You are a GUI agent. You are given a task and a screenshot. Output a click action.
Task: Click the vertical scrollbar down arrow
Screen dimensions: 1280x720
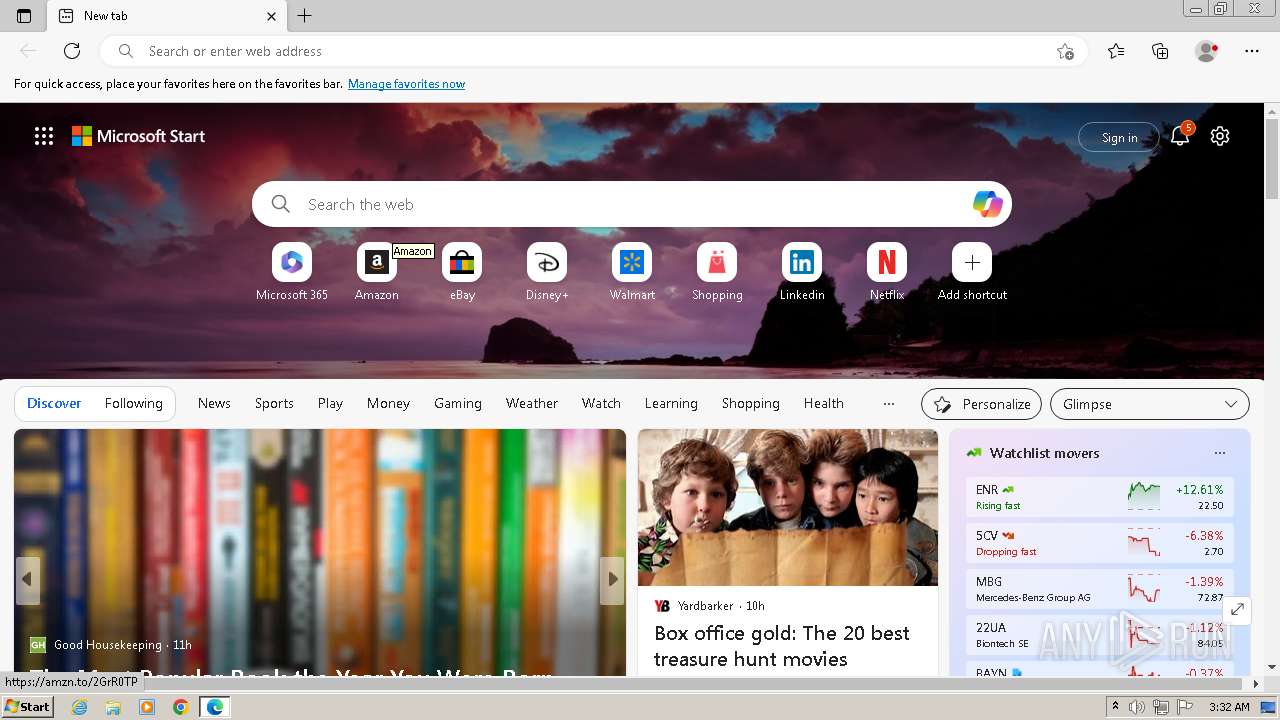click(x=1272, y=667)
